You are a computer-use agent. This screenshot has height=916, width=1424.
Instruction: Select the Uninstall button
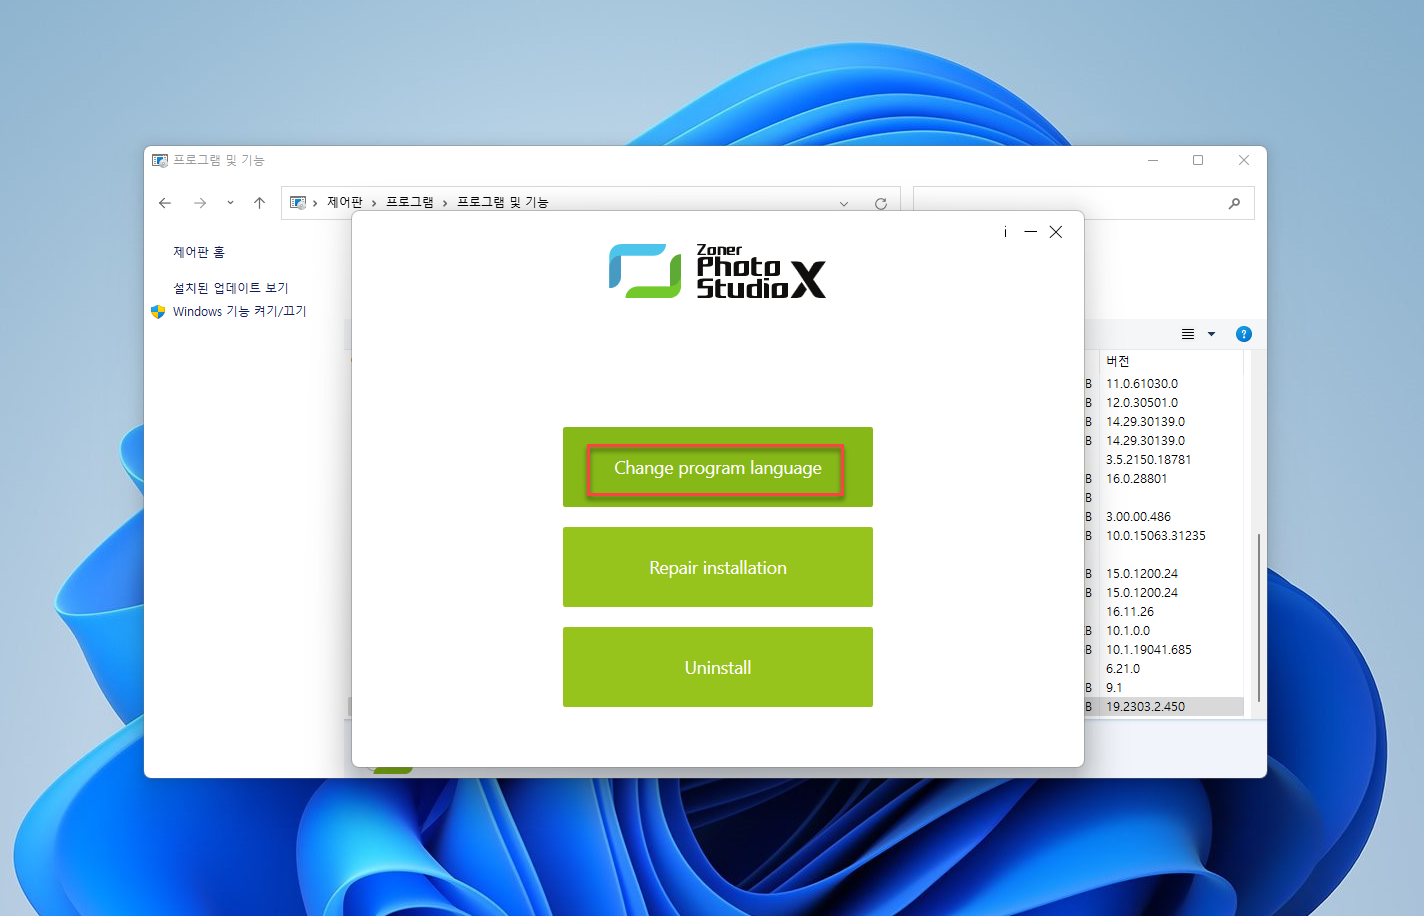(717, 667)
